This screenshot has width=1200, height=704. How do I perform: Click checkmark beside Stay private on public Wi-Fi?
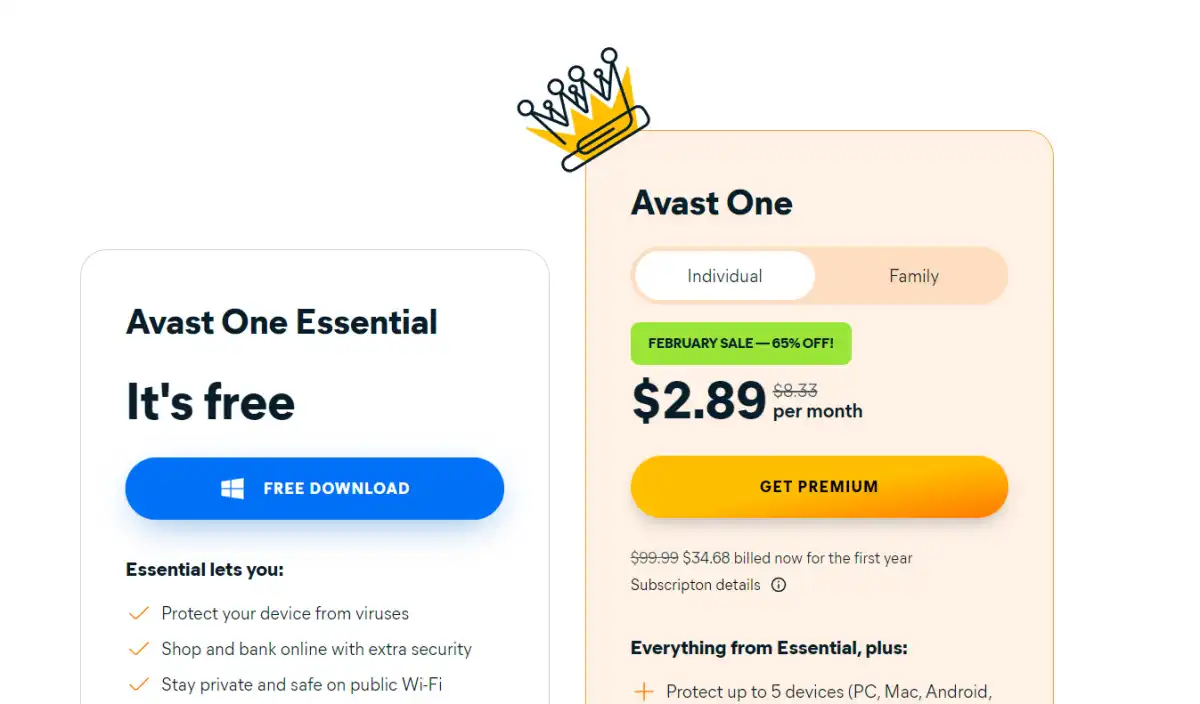139,685
